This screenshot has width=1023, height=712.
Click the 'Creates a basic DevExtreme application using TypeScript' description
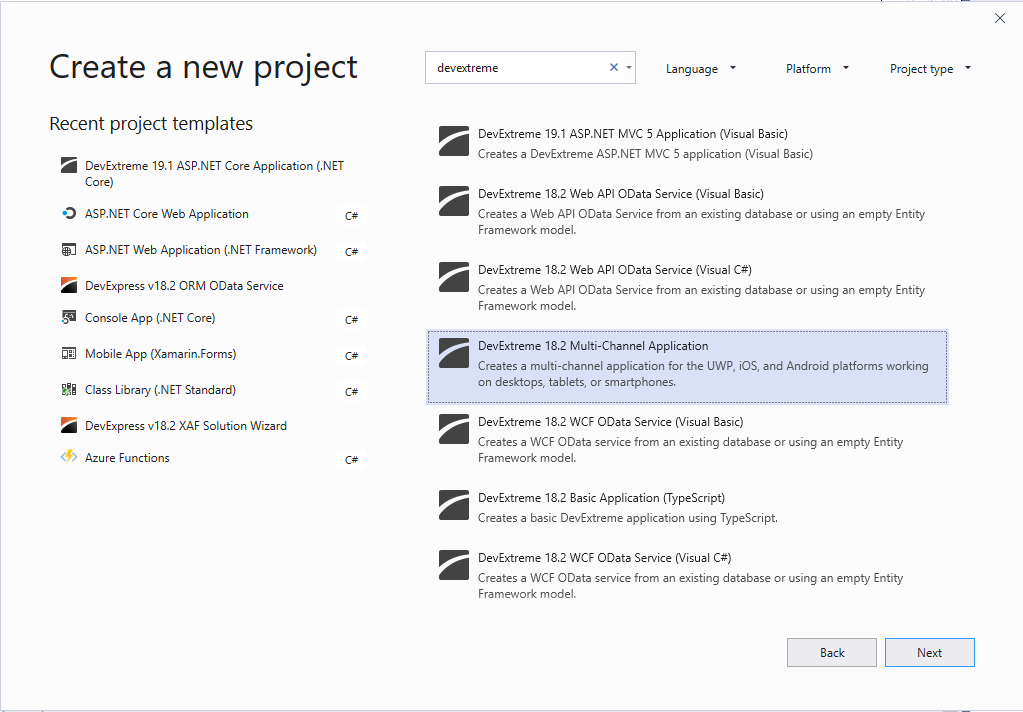click(x=628, y=518)
